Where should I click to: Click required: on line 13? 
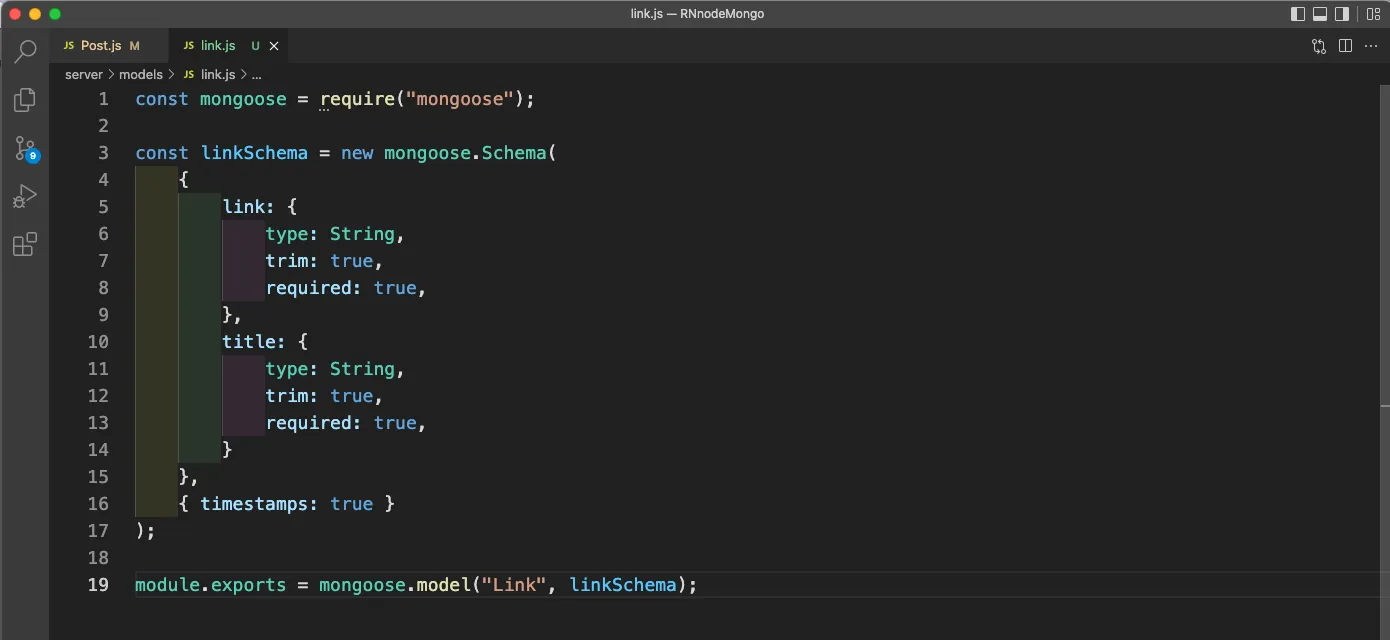(314, 423)
